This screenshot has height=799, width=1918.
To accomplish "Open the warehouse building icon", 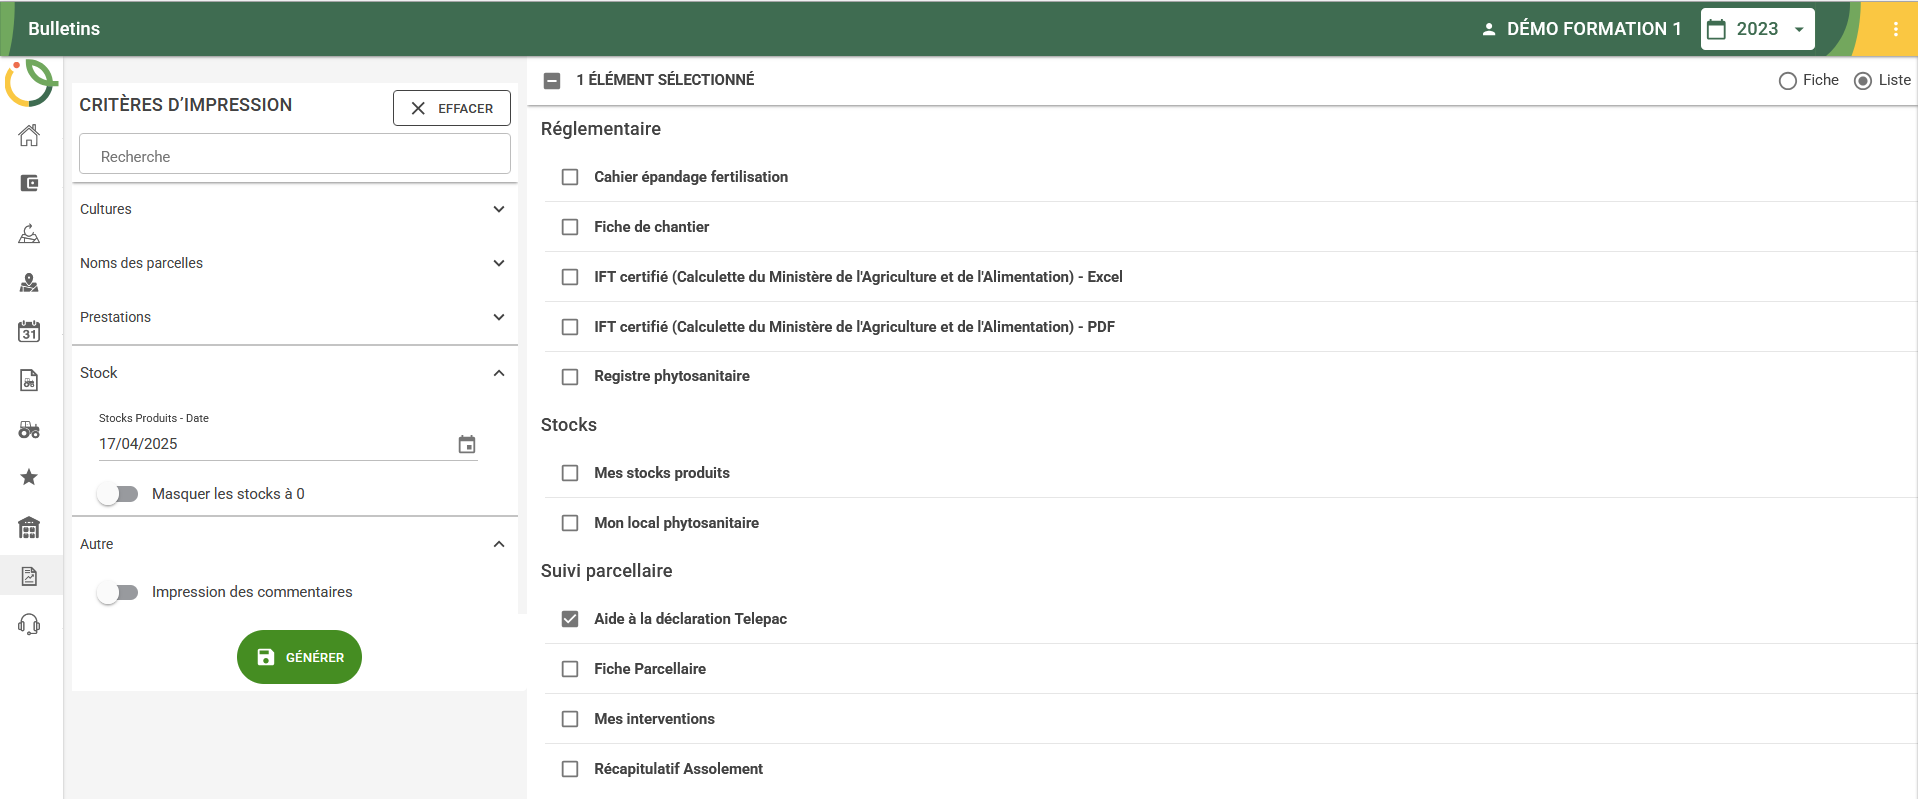I will pyautogui.click(x=29, y=527).
